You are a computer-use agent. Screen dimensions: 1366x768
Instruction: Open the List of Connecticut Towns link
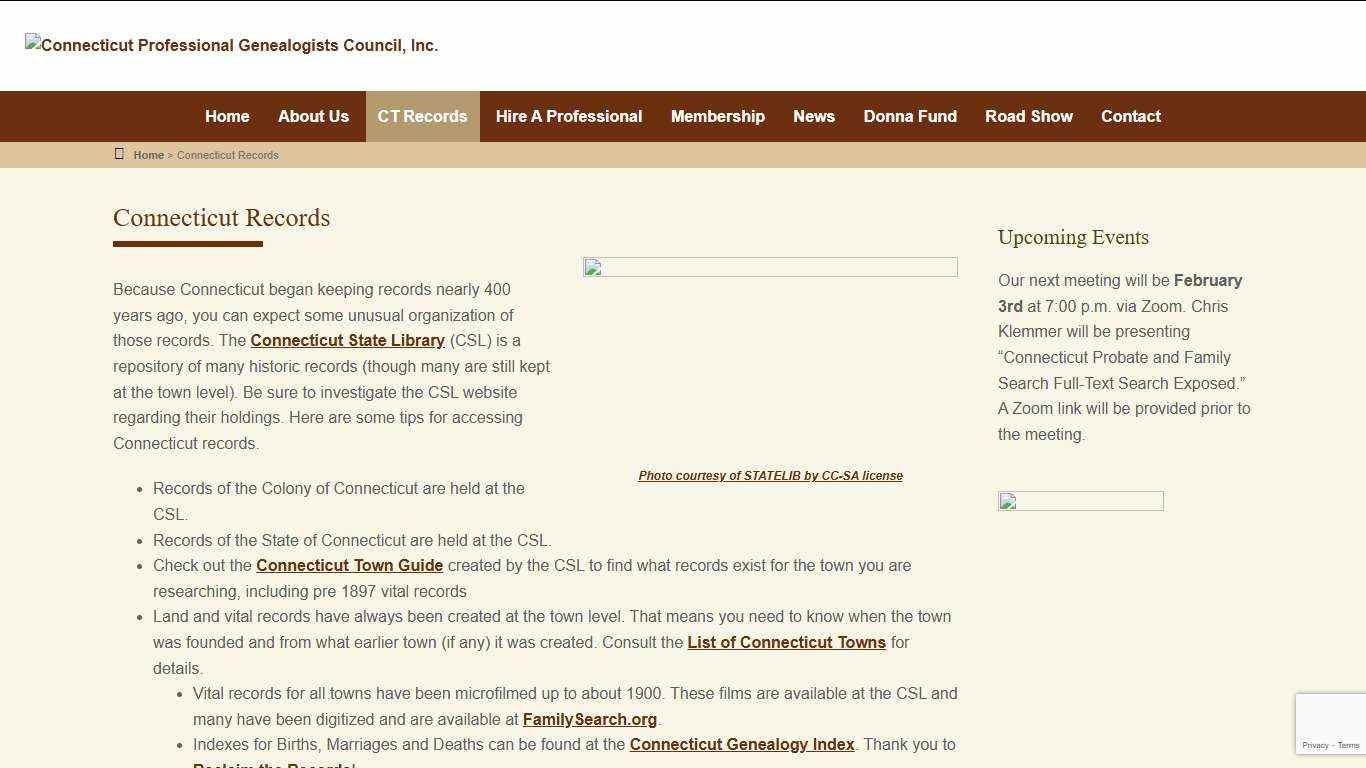coord(785,642)
